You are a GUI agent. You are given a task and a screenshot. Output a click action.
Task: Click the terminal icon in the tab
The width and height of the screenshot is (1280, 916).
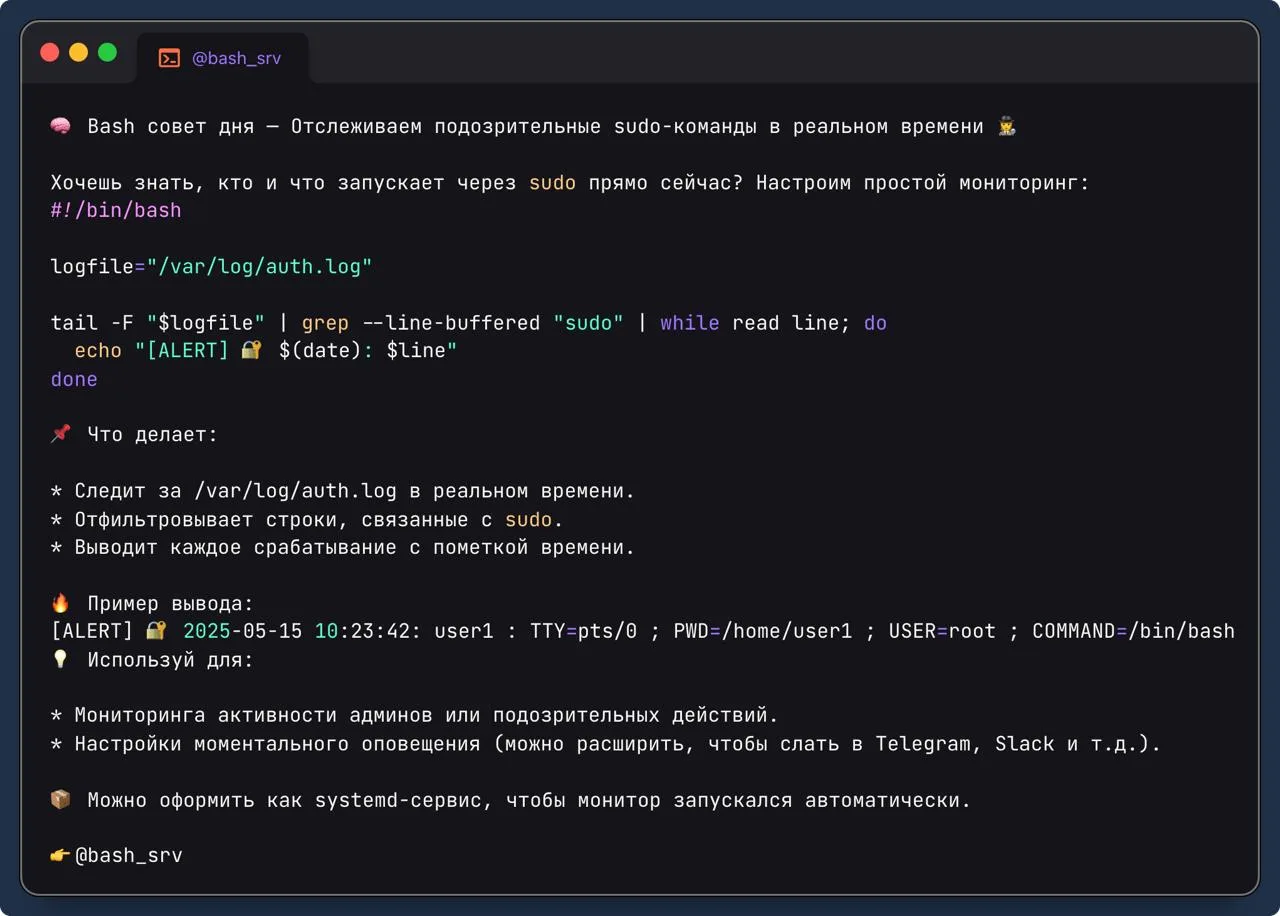click(x=169, y=59)
